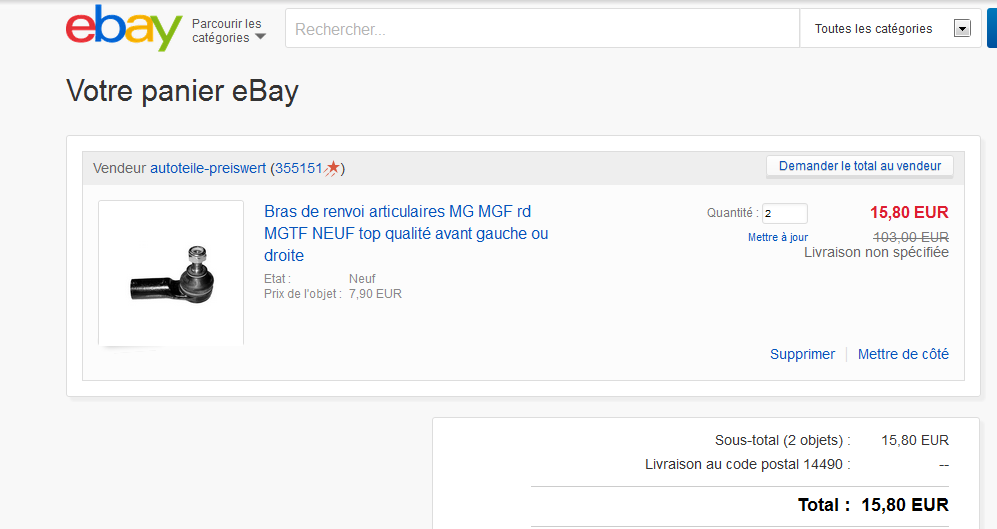Viewport: 997px width, 529px height.
Task: Click the crossed-out 103,00 EUR price
Action: click(x=911, y=237)
